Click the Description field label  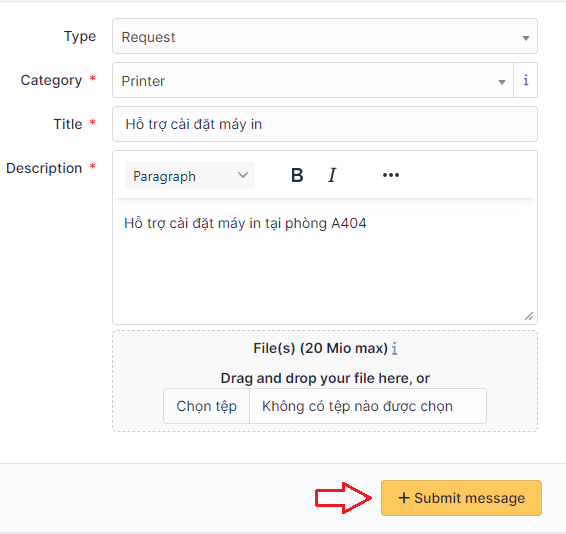pyautogui.click(x=44, y=168)
